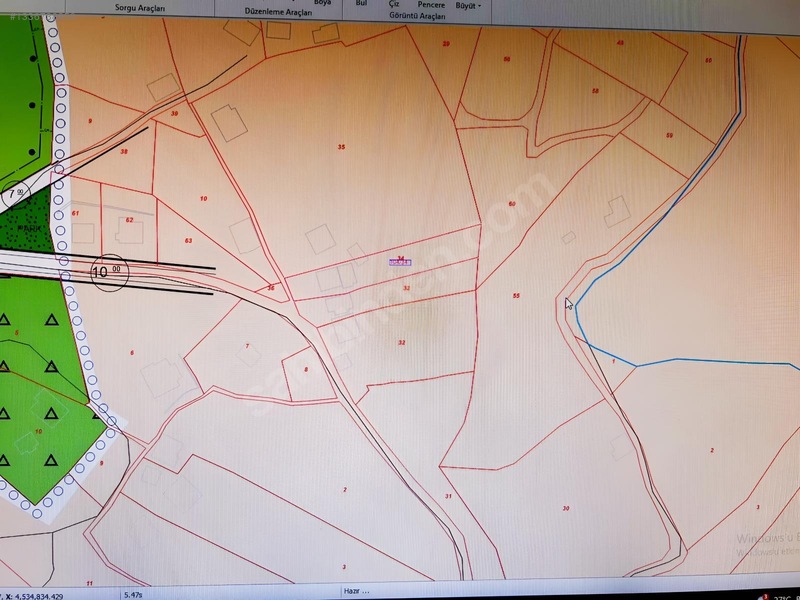
Task: Select the Çiz draw tool
Action: (x=393, y=4)
